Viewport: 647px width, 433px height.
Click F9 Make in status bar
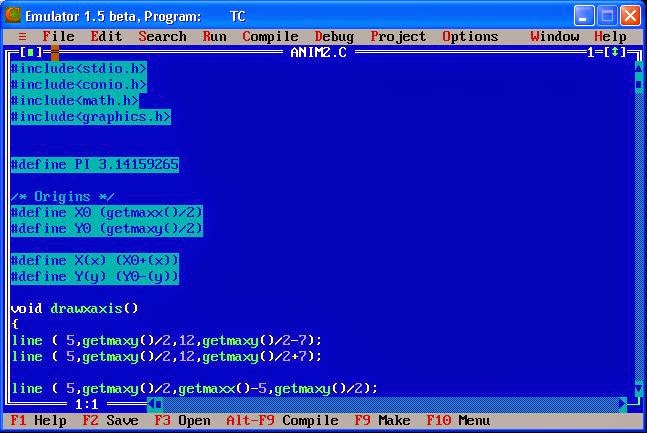pyautogui.click(x=382, y=420)
